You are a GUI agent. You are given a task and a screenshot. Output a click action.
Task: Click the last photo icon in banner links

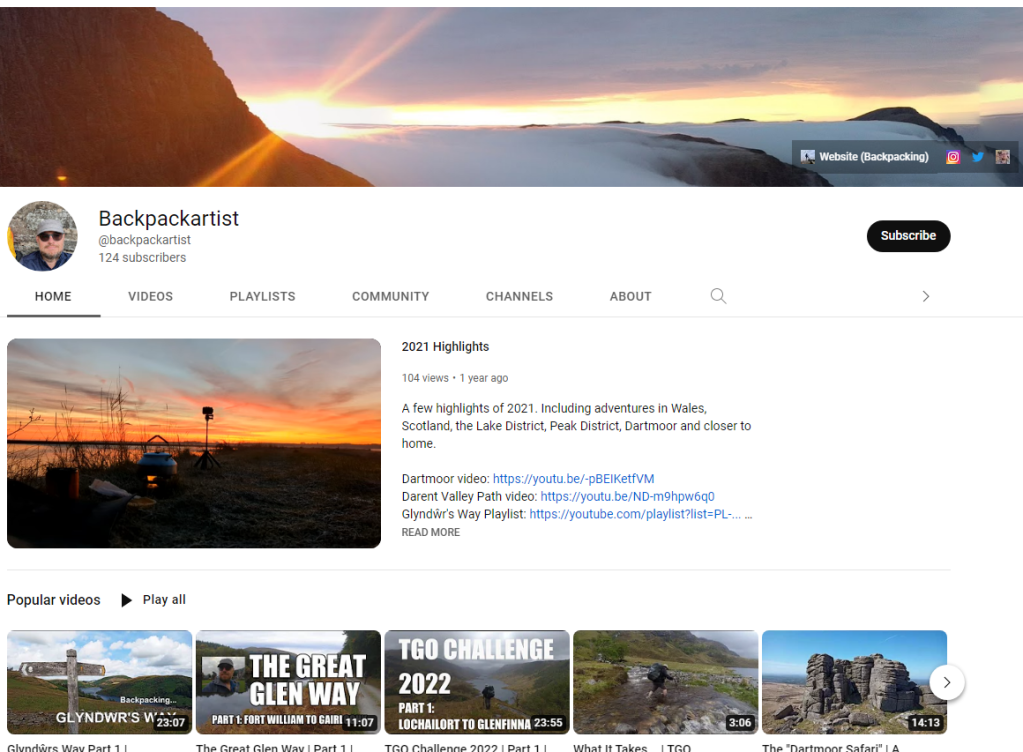pyautogui.click(x=1002, y=157)
